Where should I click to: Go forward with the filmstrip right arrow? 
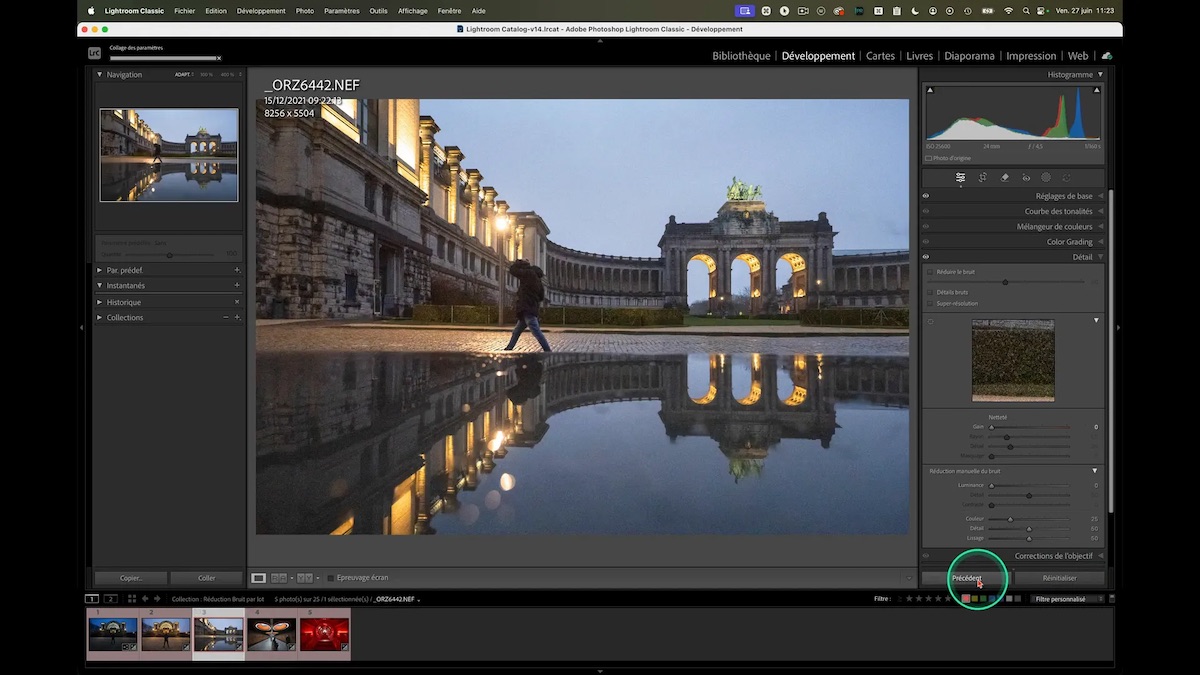pyautogui.click(x=157, y=599)
